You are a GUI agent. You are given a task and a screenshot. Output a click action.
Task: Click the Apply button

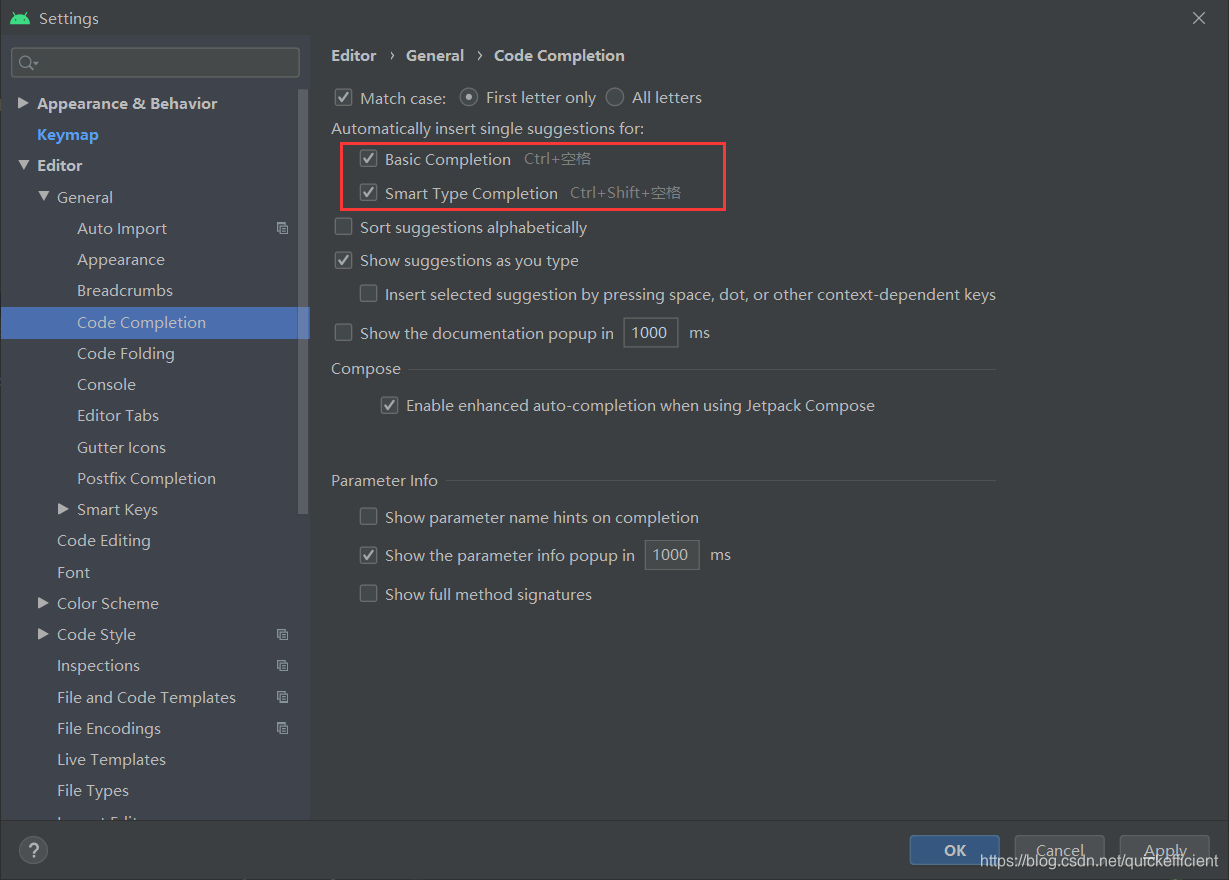pyautogui.click(x=1164, y=850)
